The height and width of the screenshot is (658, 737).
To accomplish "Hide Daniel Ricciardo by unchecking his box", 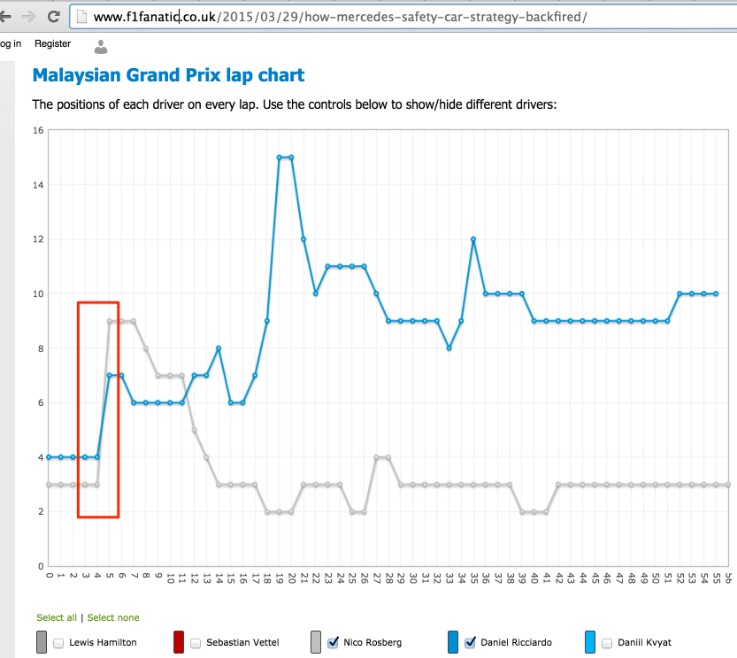I will (x=471, y=642).
